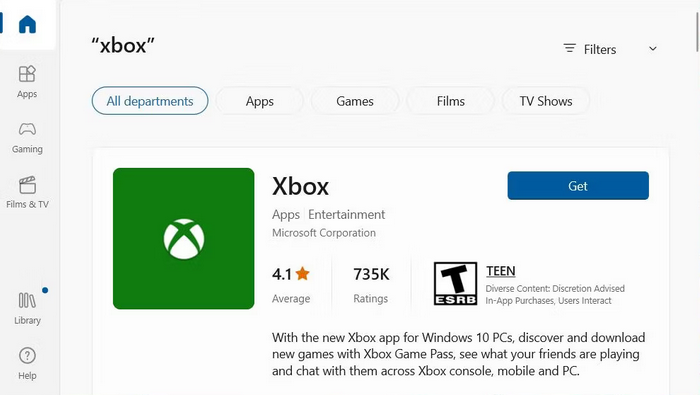Screen dimensions: 700x395
Task: Expand the Filters chevron dropdown
Action: pyautogui.click(x=653, y=49)
